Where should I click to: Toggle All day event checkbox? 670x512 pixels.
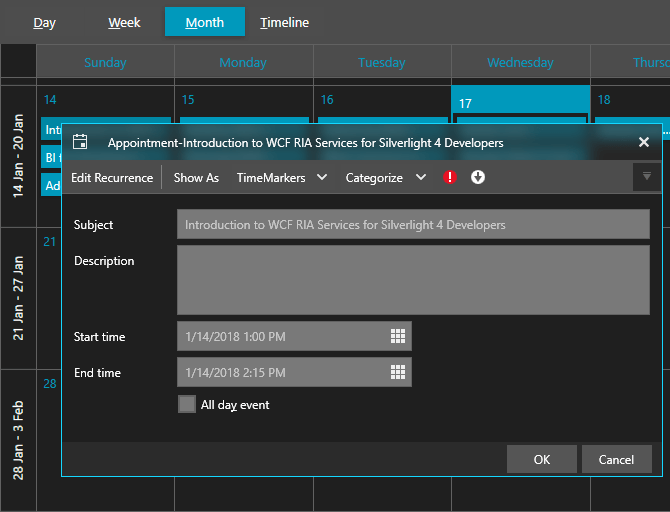[x=187, y=404]
